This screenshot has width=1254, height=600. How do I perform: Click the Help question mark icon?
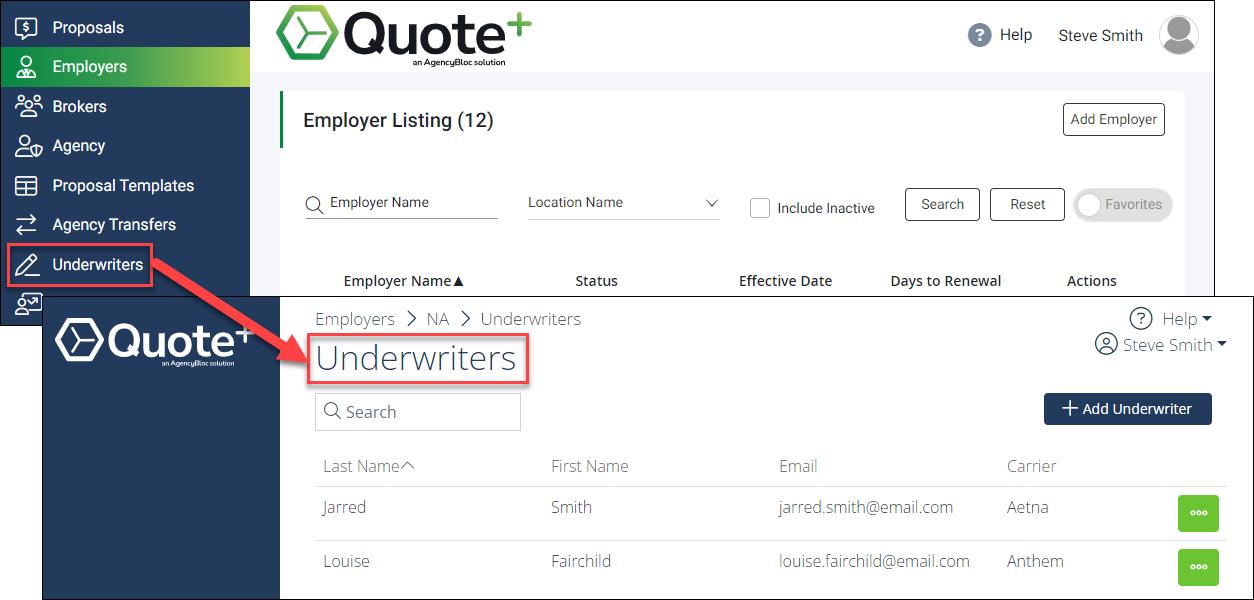point(978,35)
